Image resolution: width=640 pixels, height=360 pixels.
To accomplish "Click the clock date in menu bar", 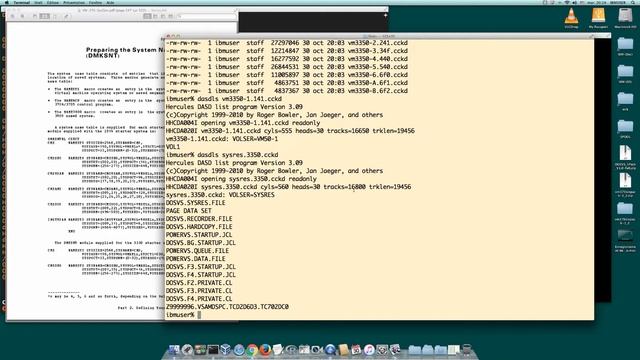I will coord(597,2).
